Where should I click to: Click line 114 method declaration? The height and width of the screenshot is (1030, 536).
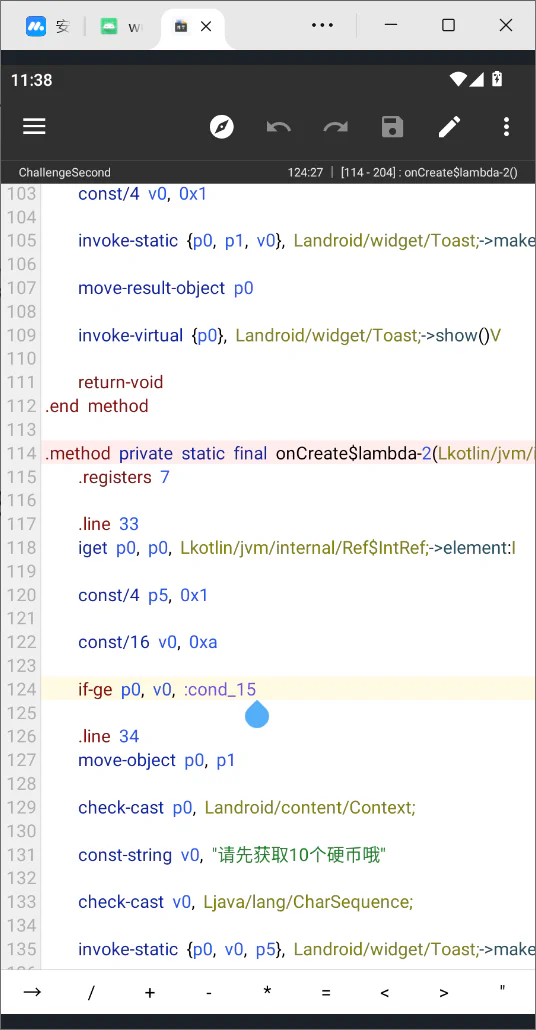click(x=288, y=453)
